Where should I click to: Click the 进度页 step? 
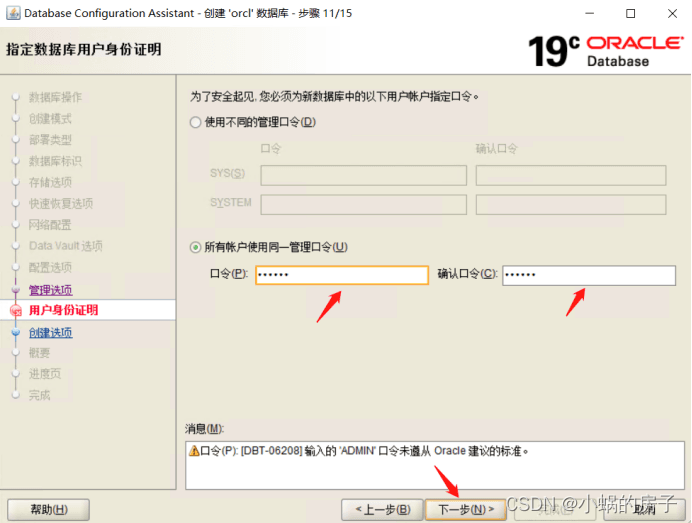pyautogui.click(x=45, y=374)
